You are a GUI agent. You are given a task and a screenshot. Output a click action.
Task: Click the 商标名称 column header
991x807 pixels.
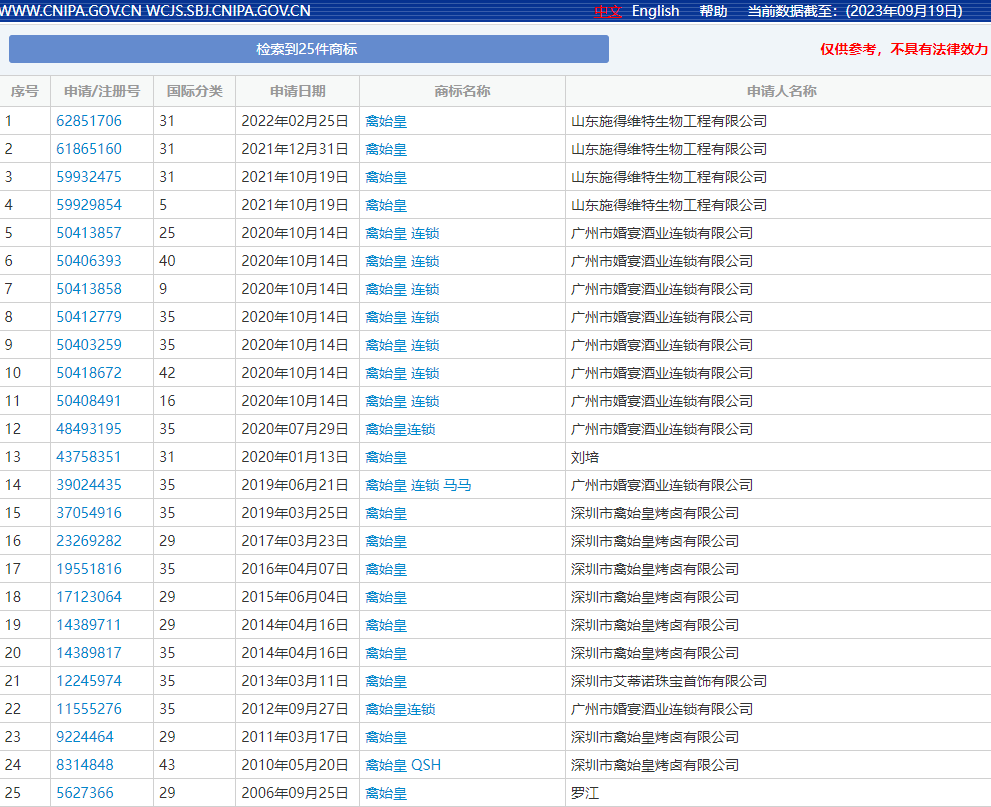pyautogui.click(x=462, y=91)
